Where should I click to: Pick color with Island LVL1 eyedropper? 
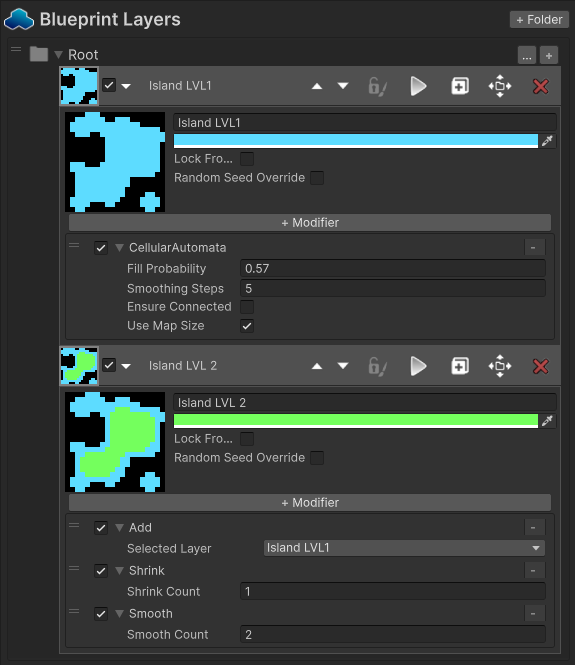coord(547,141)
